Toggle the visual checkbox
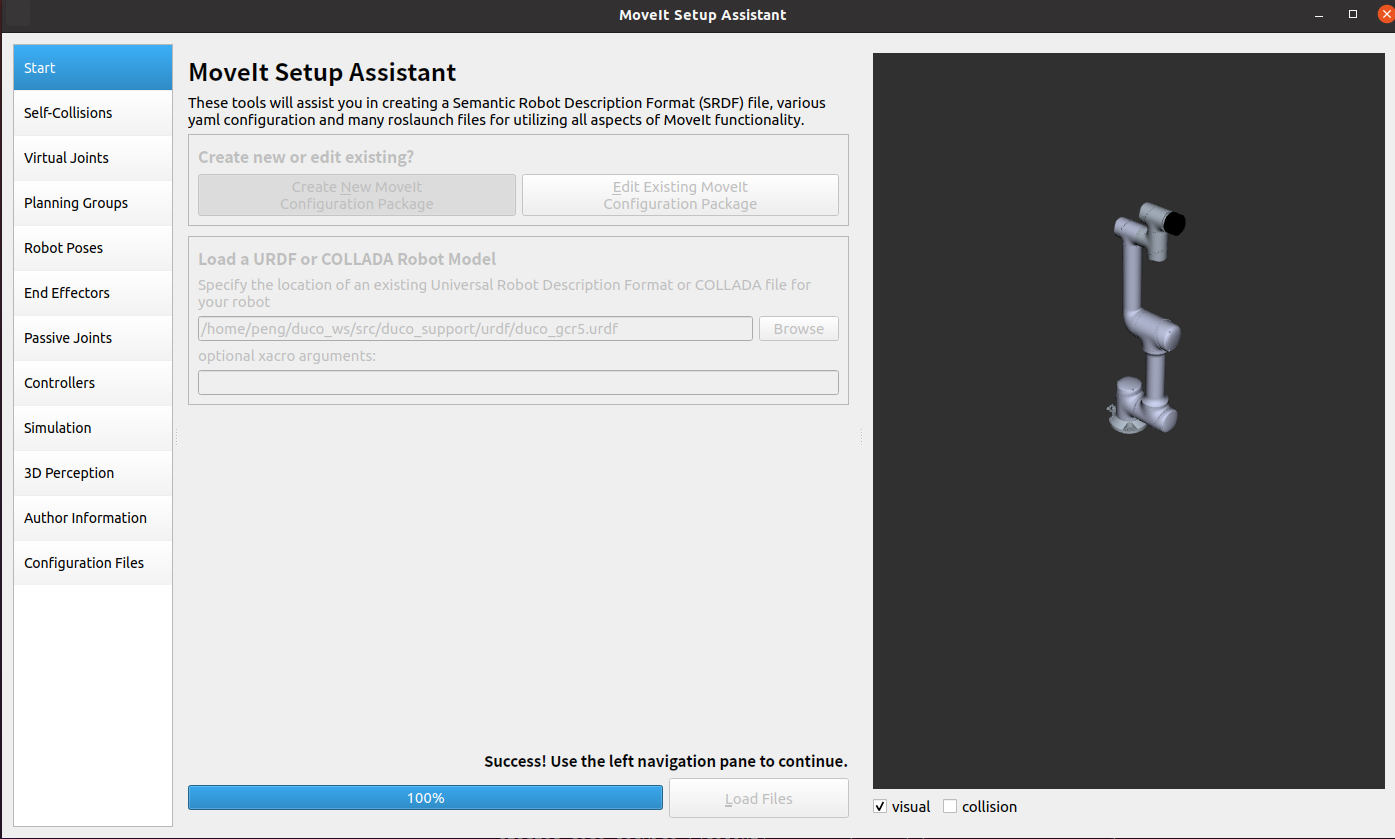The width and height of the screenshot is (1395, 839). coord(880,807)
